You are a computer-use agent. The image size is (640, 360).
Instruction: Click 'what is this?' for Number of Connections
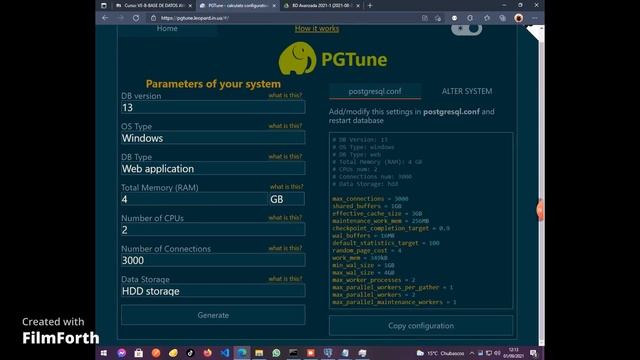285,248
